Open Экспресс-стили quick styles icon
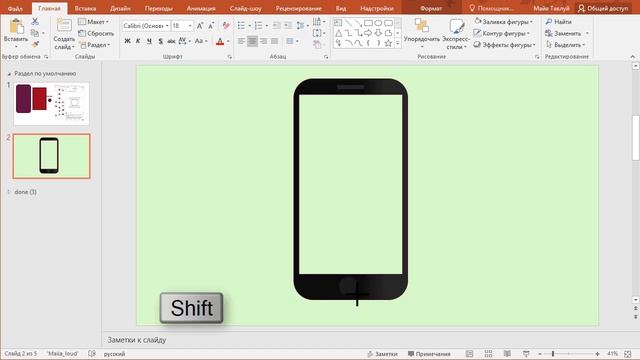The image size is (640, 360). pos(456,27)
